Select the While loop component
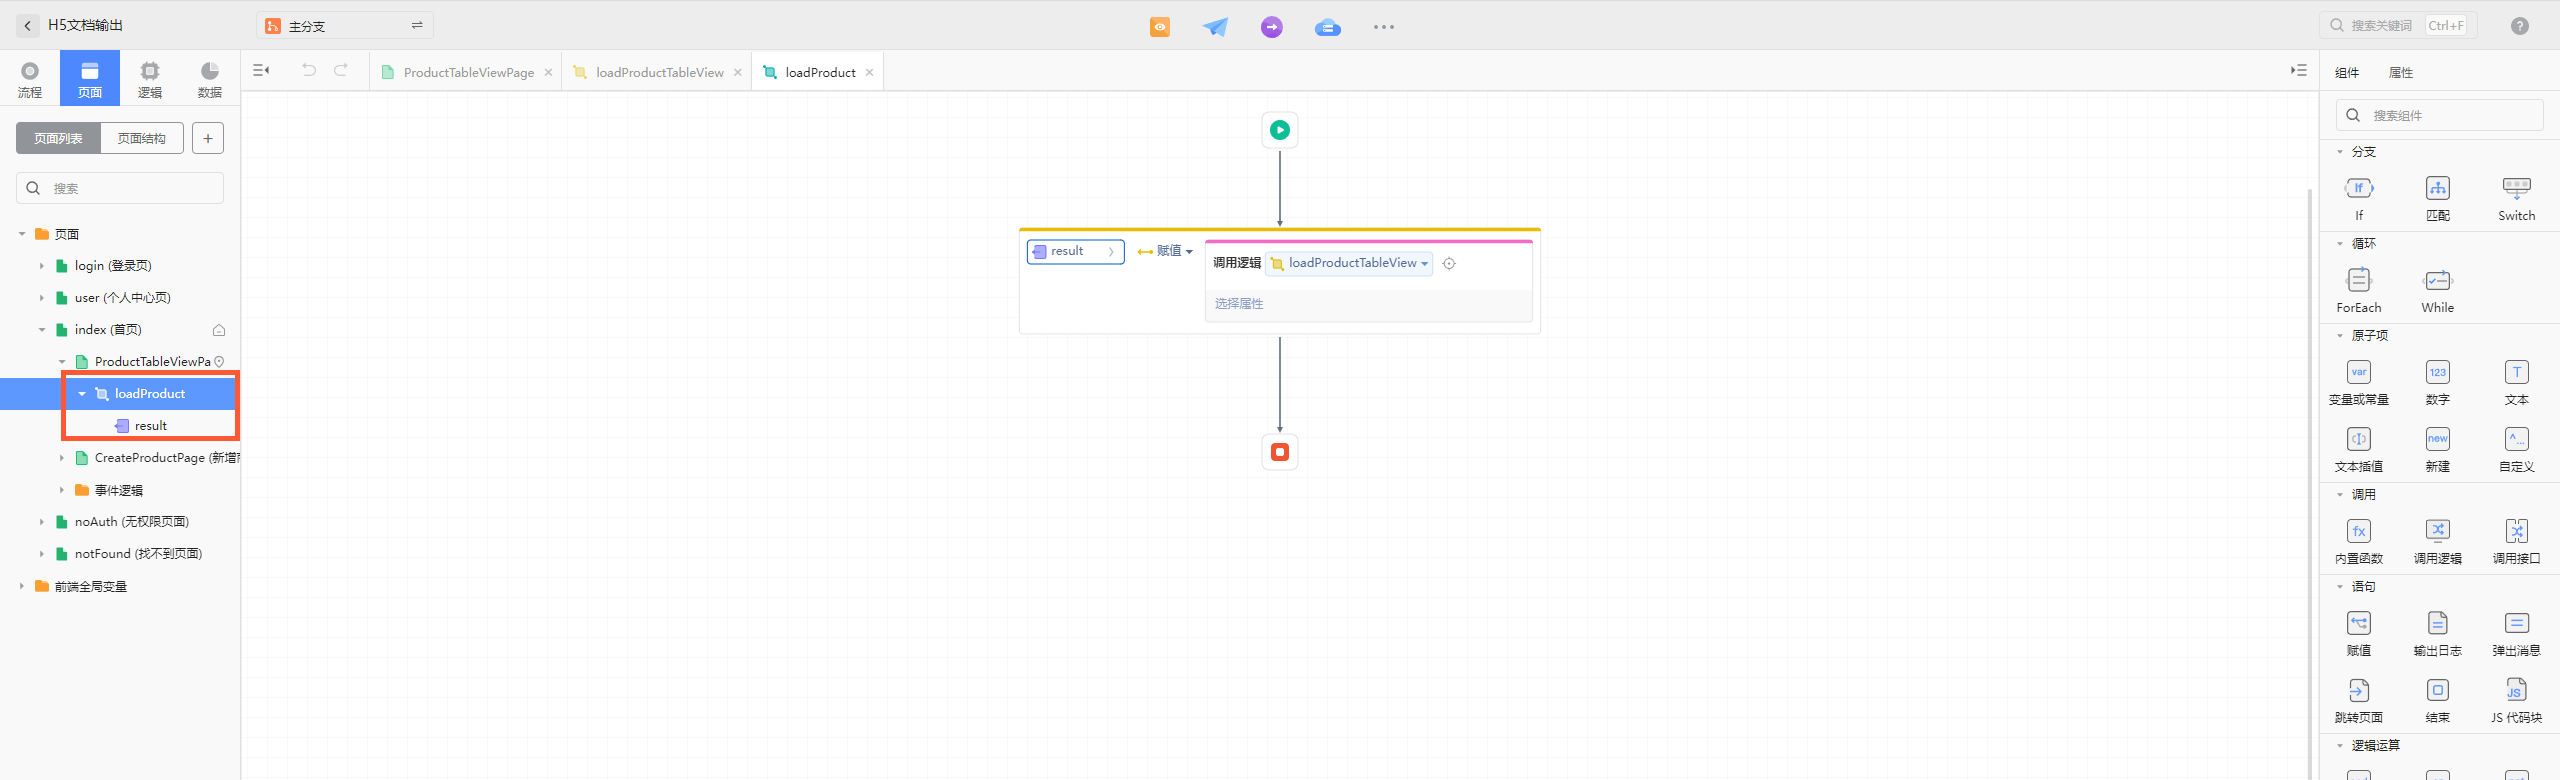 [x=2438, y=290]
